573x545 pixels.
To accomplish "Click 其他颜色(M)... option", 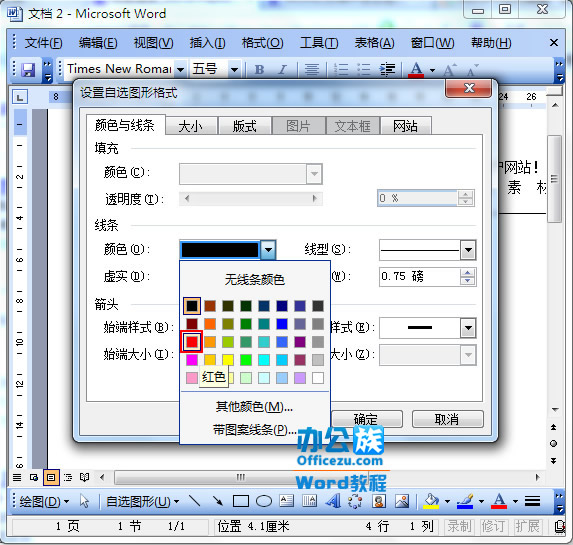I will (254, 406).
